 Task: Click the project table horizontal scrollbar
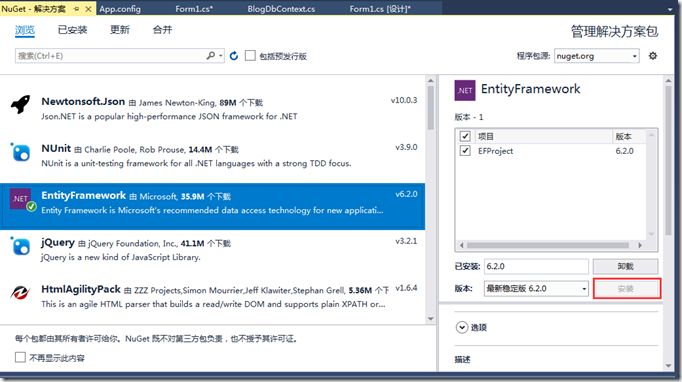point(548,245)
